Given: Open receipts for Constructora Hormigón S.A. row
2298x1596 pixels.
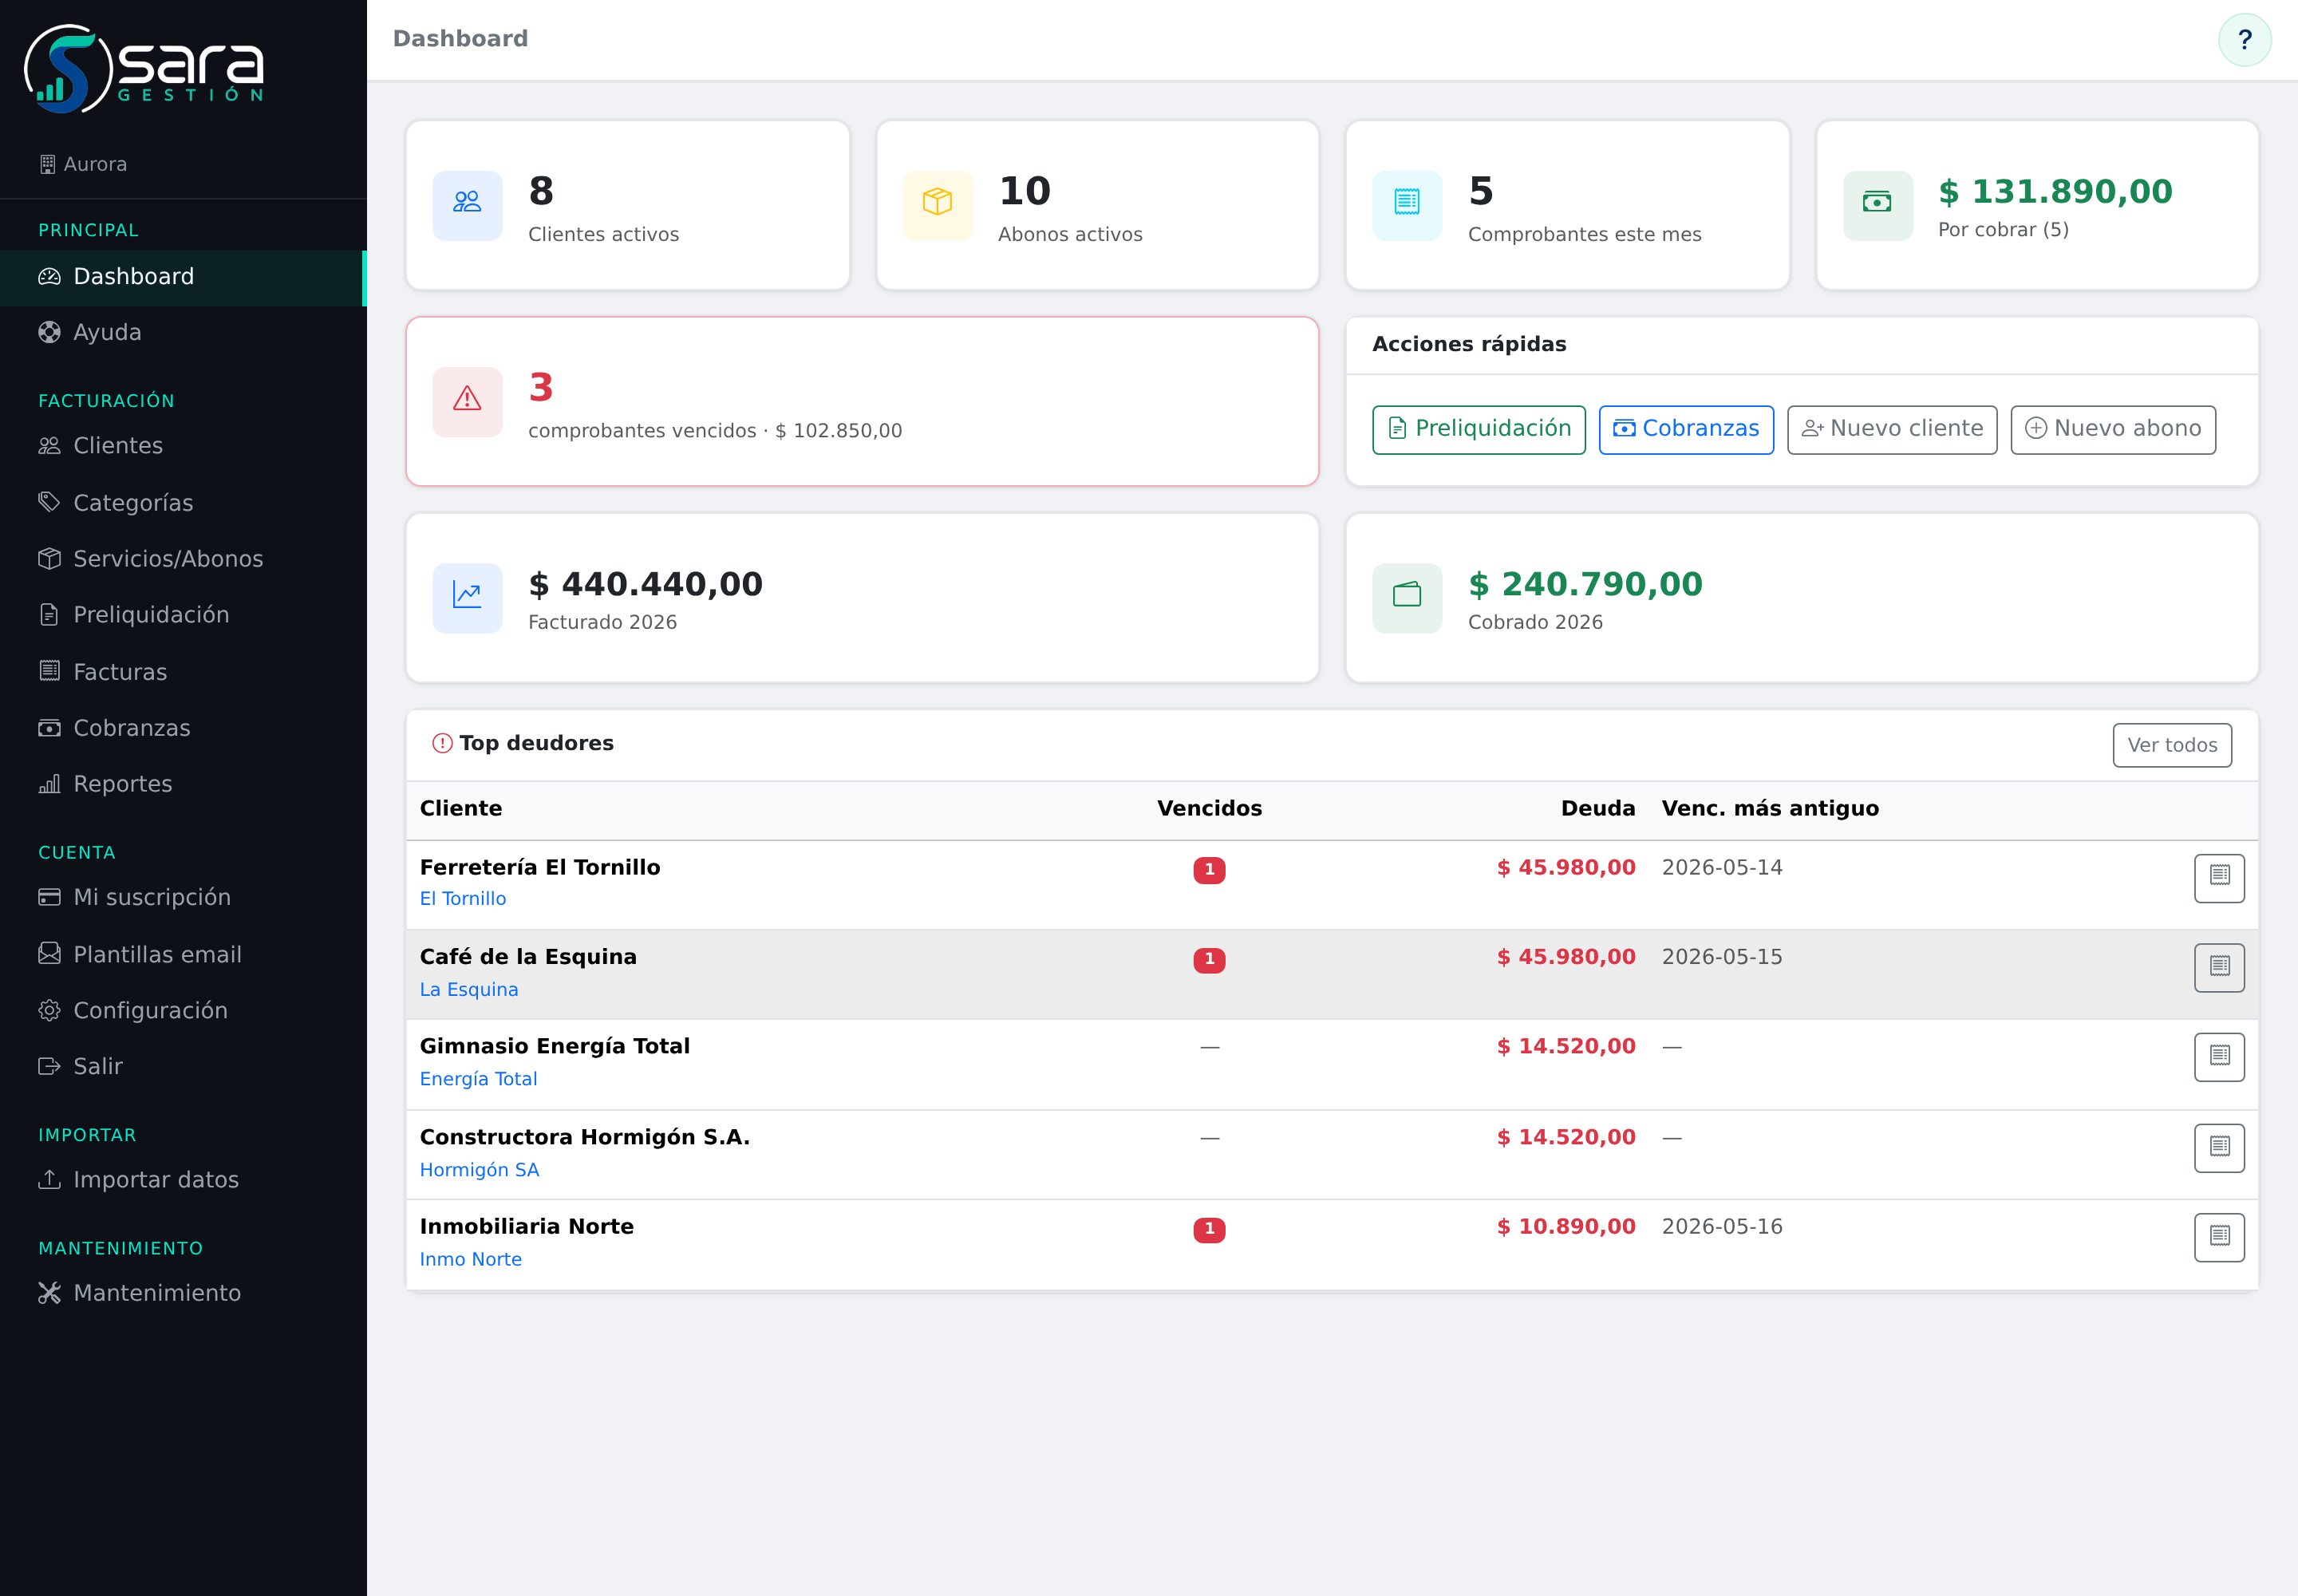Looking at the screenshot, I should pos(2219,1148).
